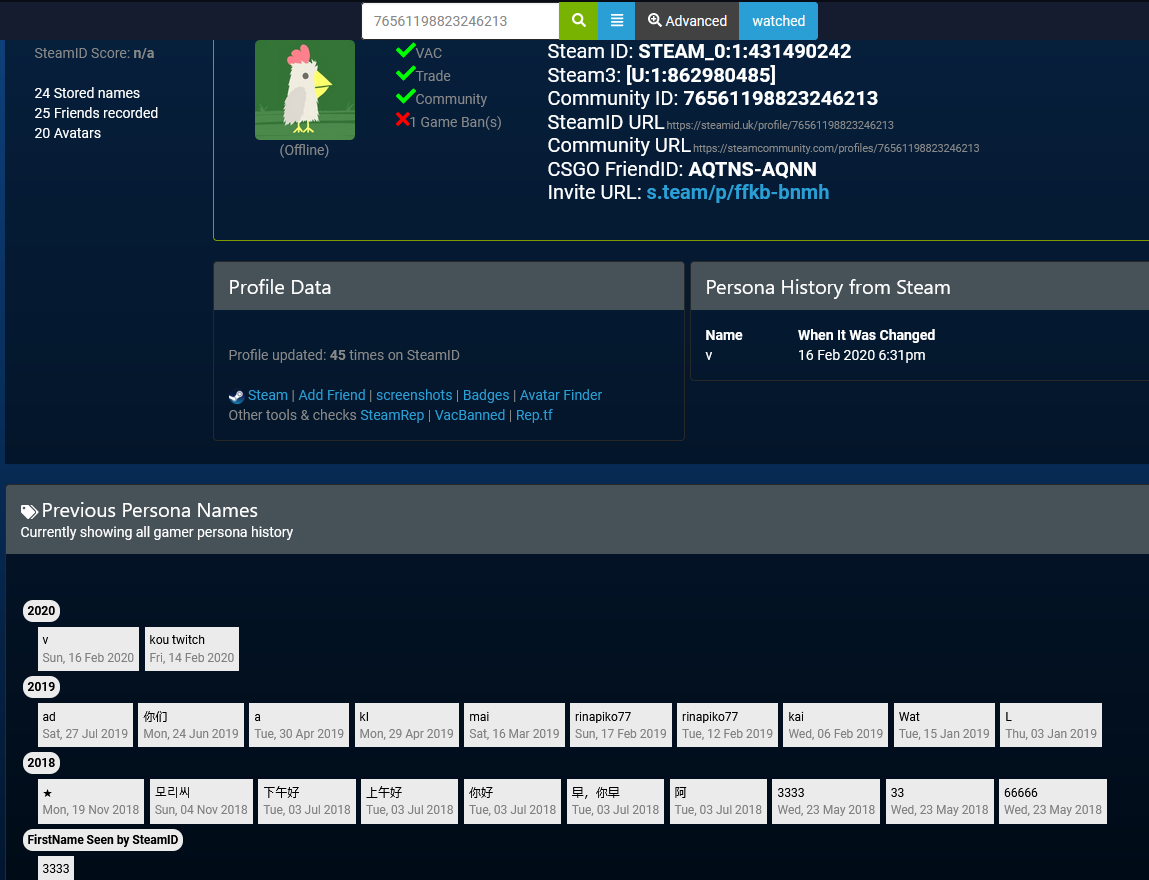Click the '你好' persona card

[x=513, y=801]
